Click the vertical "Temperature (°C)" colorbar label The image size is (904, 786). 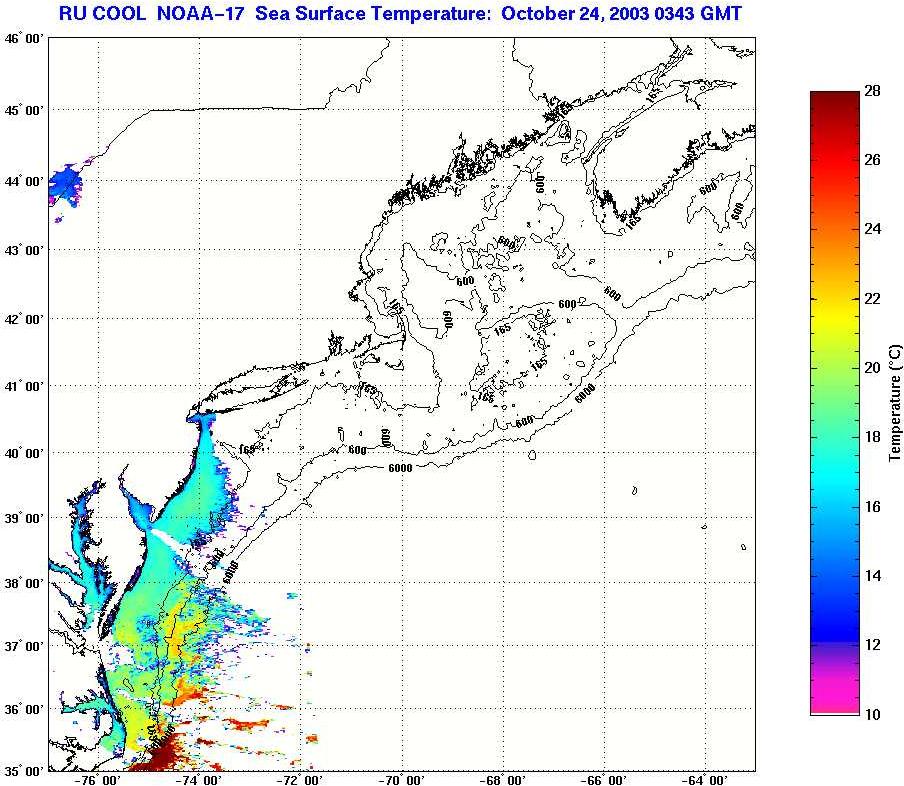(x=895, y=403)
